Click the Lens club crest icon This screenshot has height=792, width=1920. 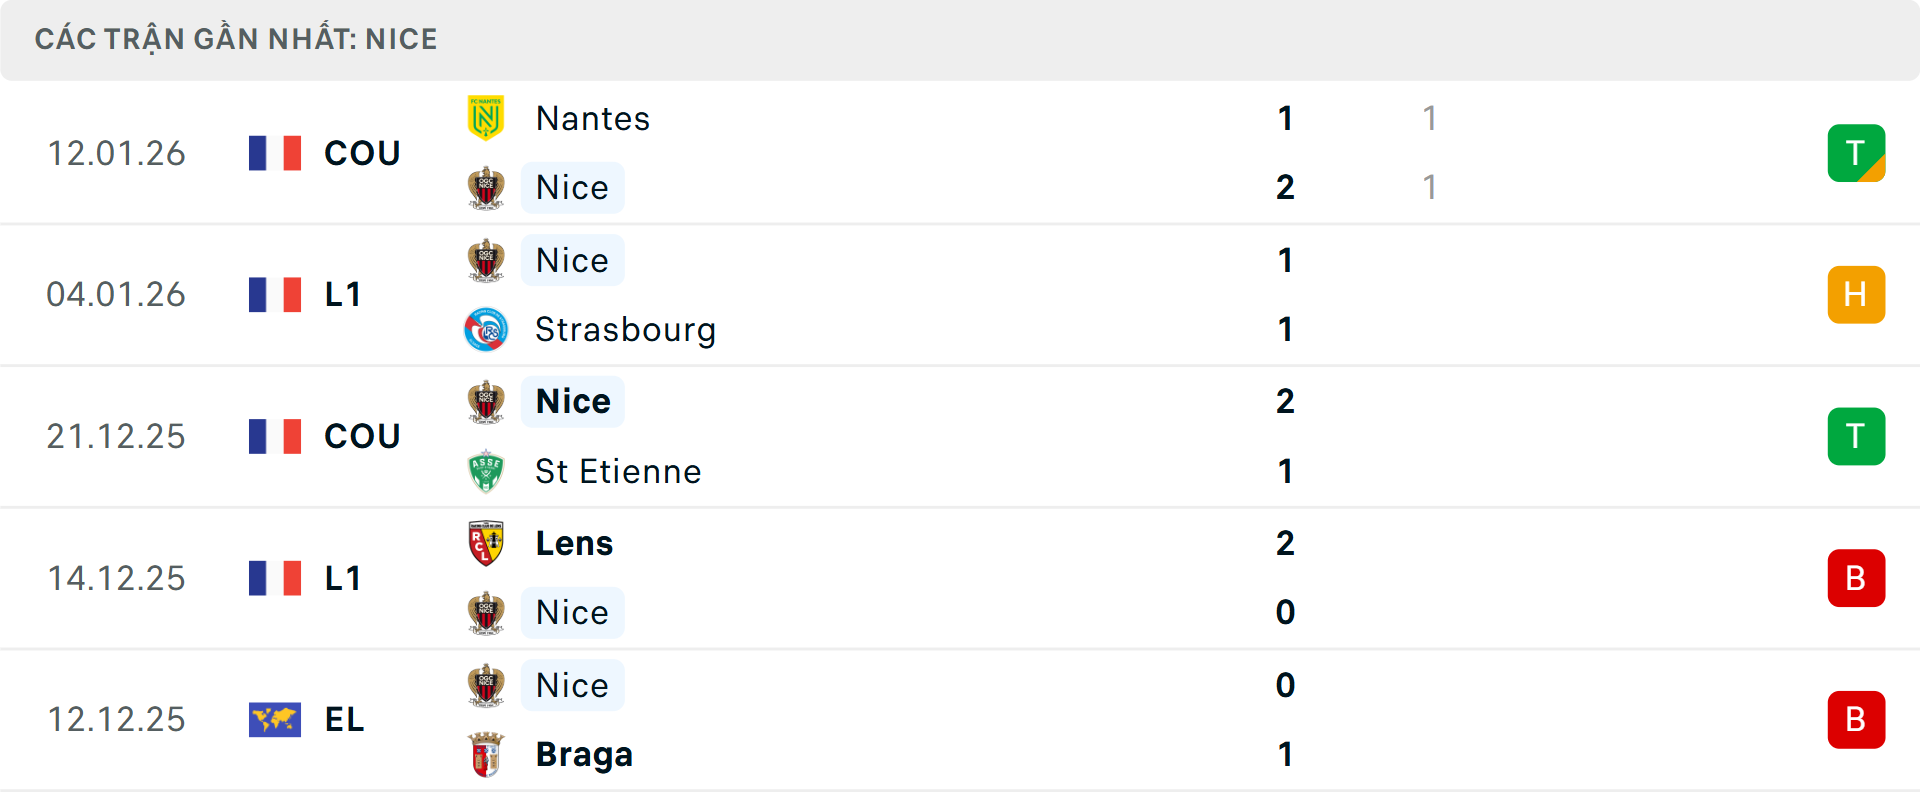[x=486, y=543]
